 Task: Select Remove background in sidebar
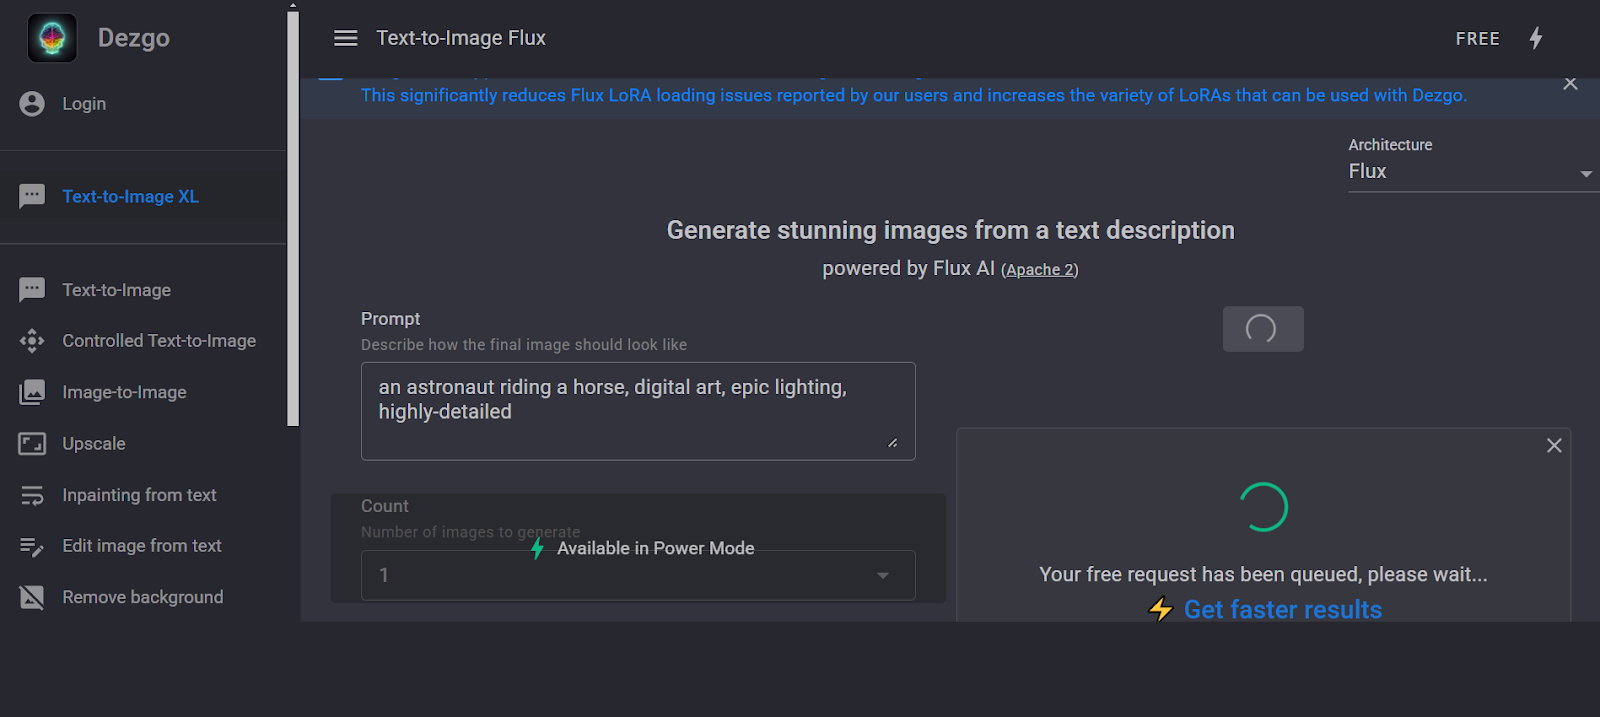[143, 597]
